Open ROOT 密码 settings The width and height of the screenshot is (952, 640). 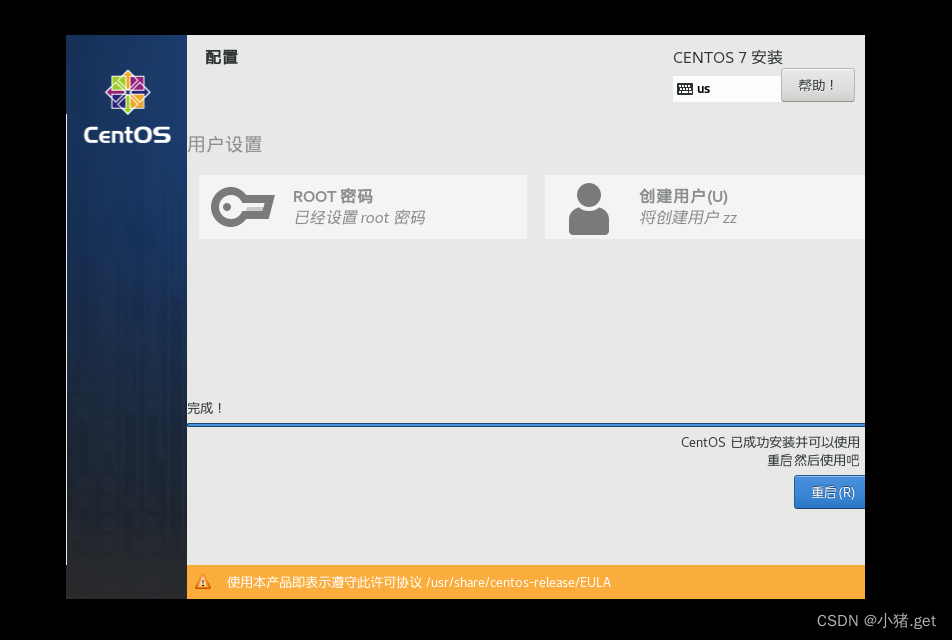pyautogui.click(x=362, y=207)
